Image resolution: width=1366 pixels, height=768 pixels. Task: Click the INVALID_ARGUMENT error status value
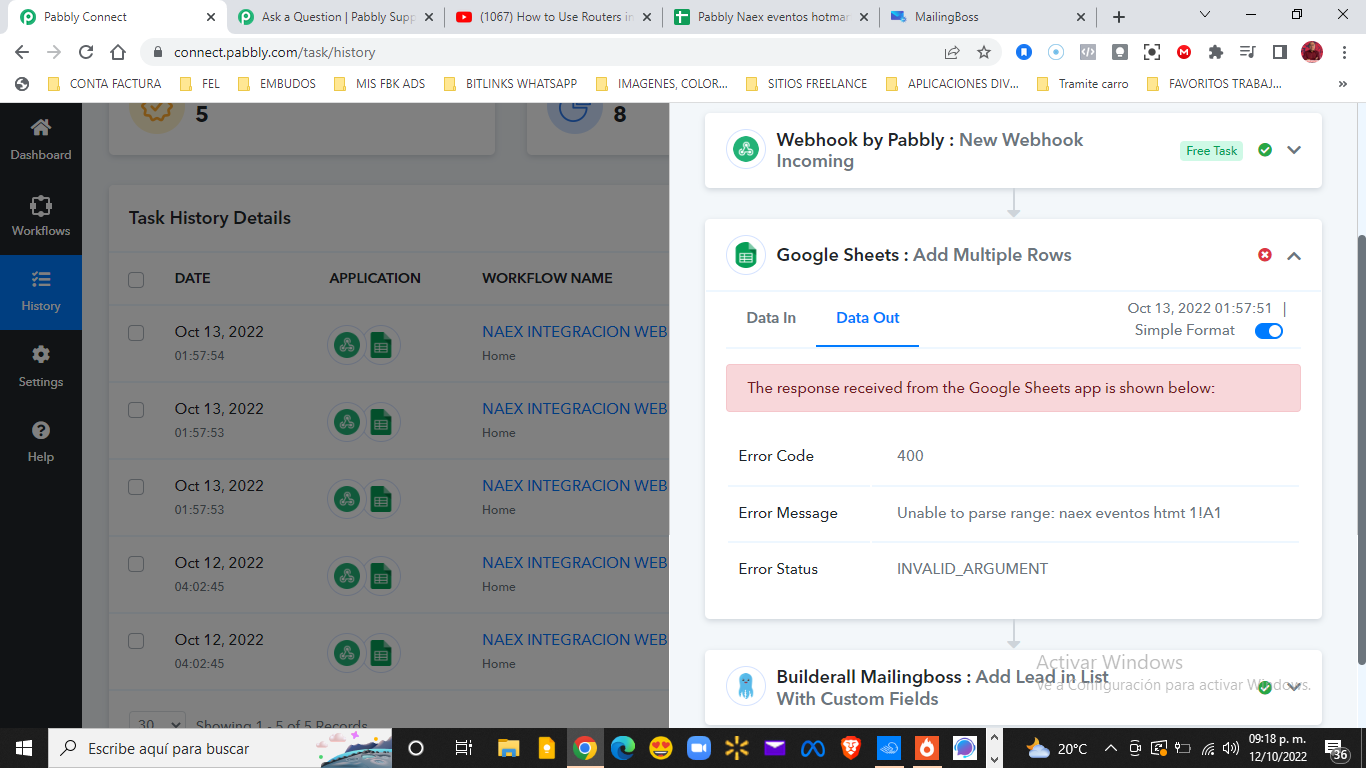pos(972,569)
